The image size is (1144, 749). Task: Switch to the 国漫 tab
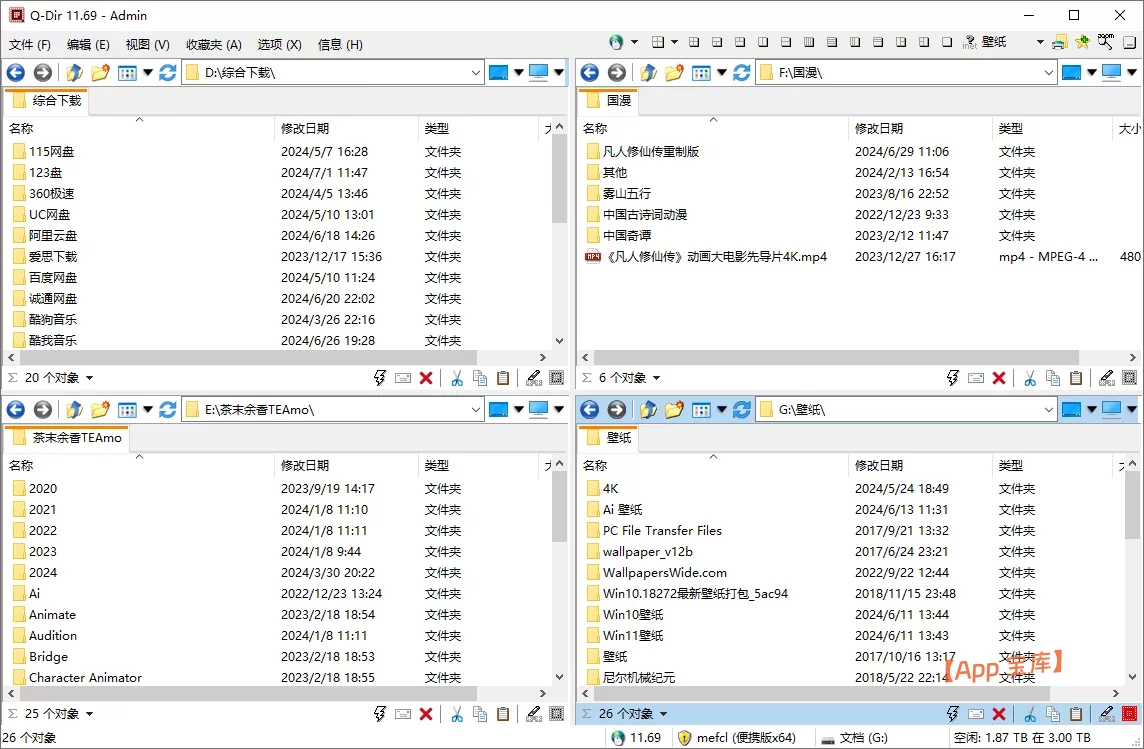608,100
